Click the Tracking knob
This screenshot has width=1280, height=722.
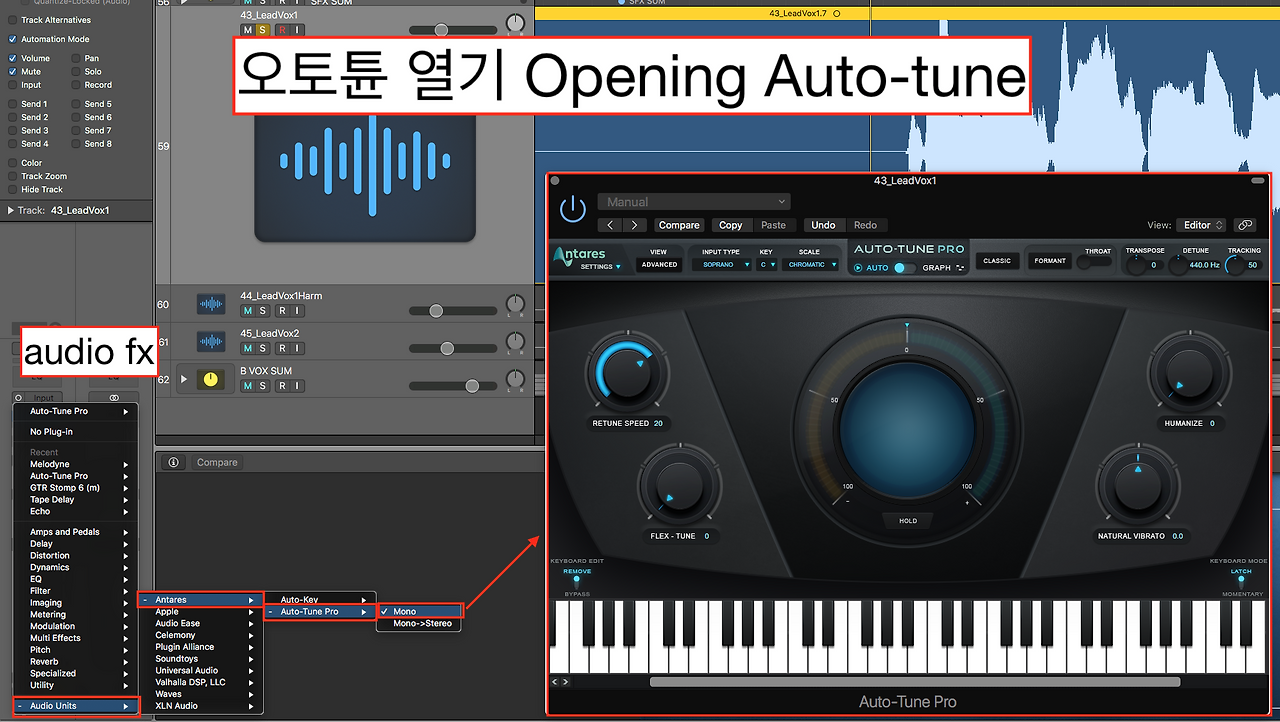1236,265
